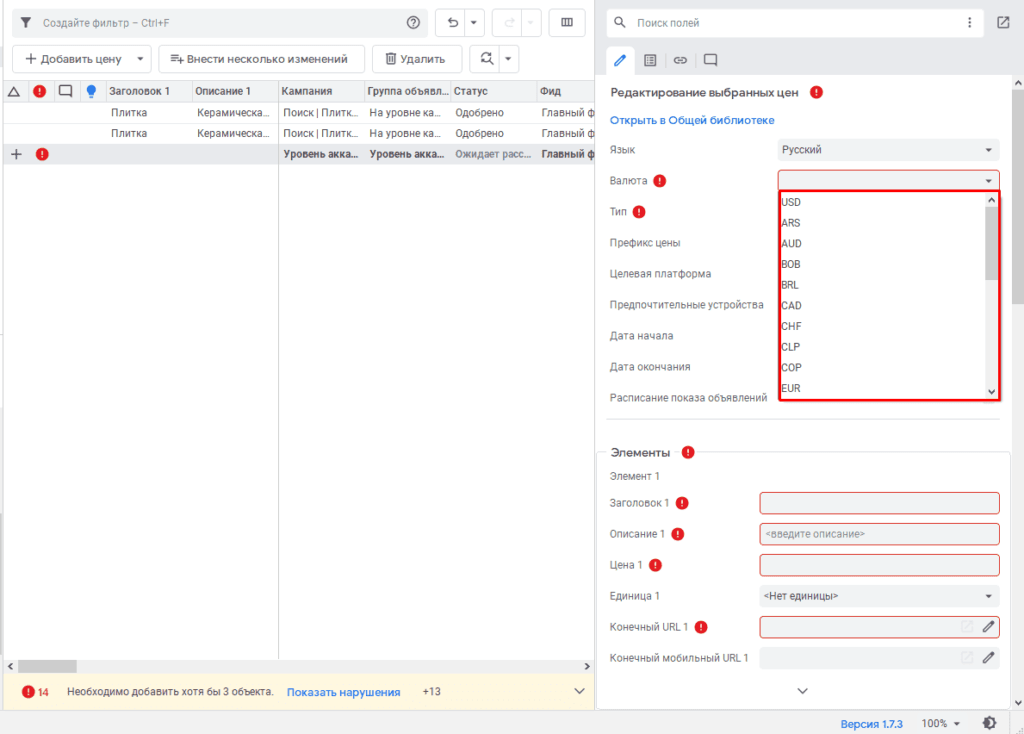Click the Группа объявл... column header
Screen dimensions: 1024x734
[x=408, y=91]
